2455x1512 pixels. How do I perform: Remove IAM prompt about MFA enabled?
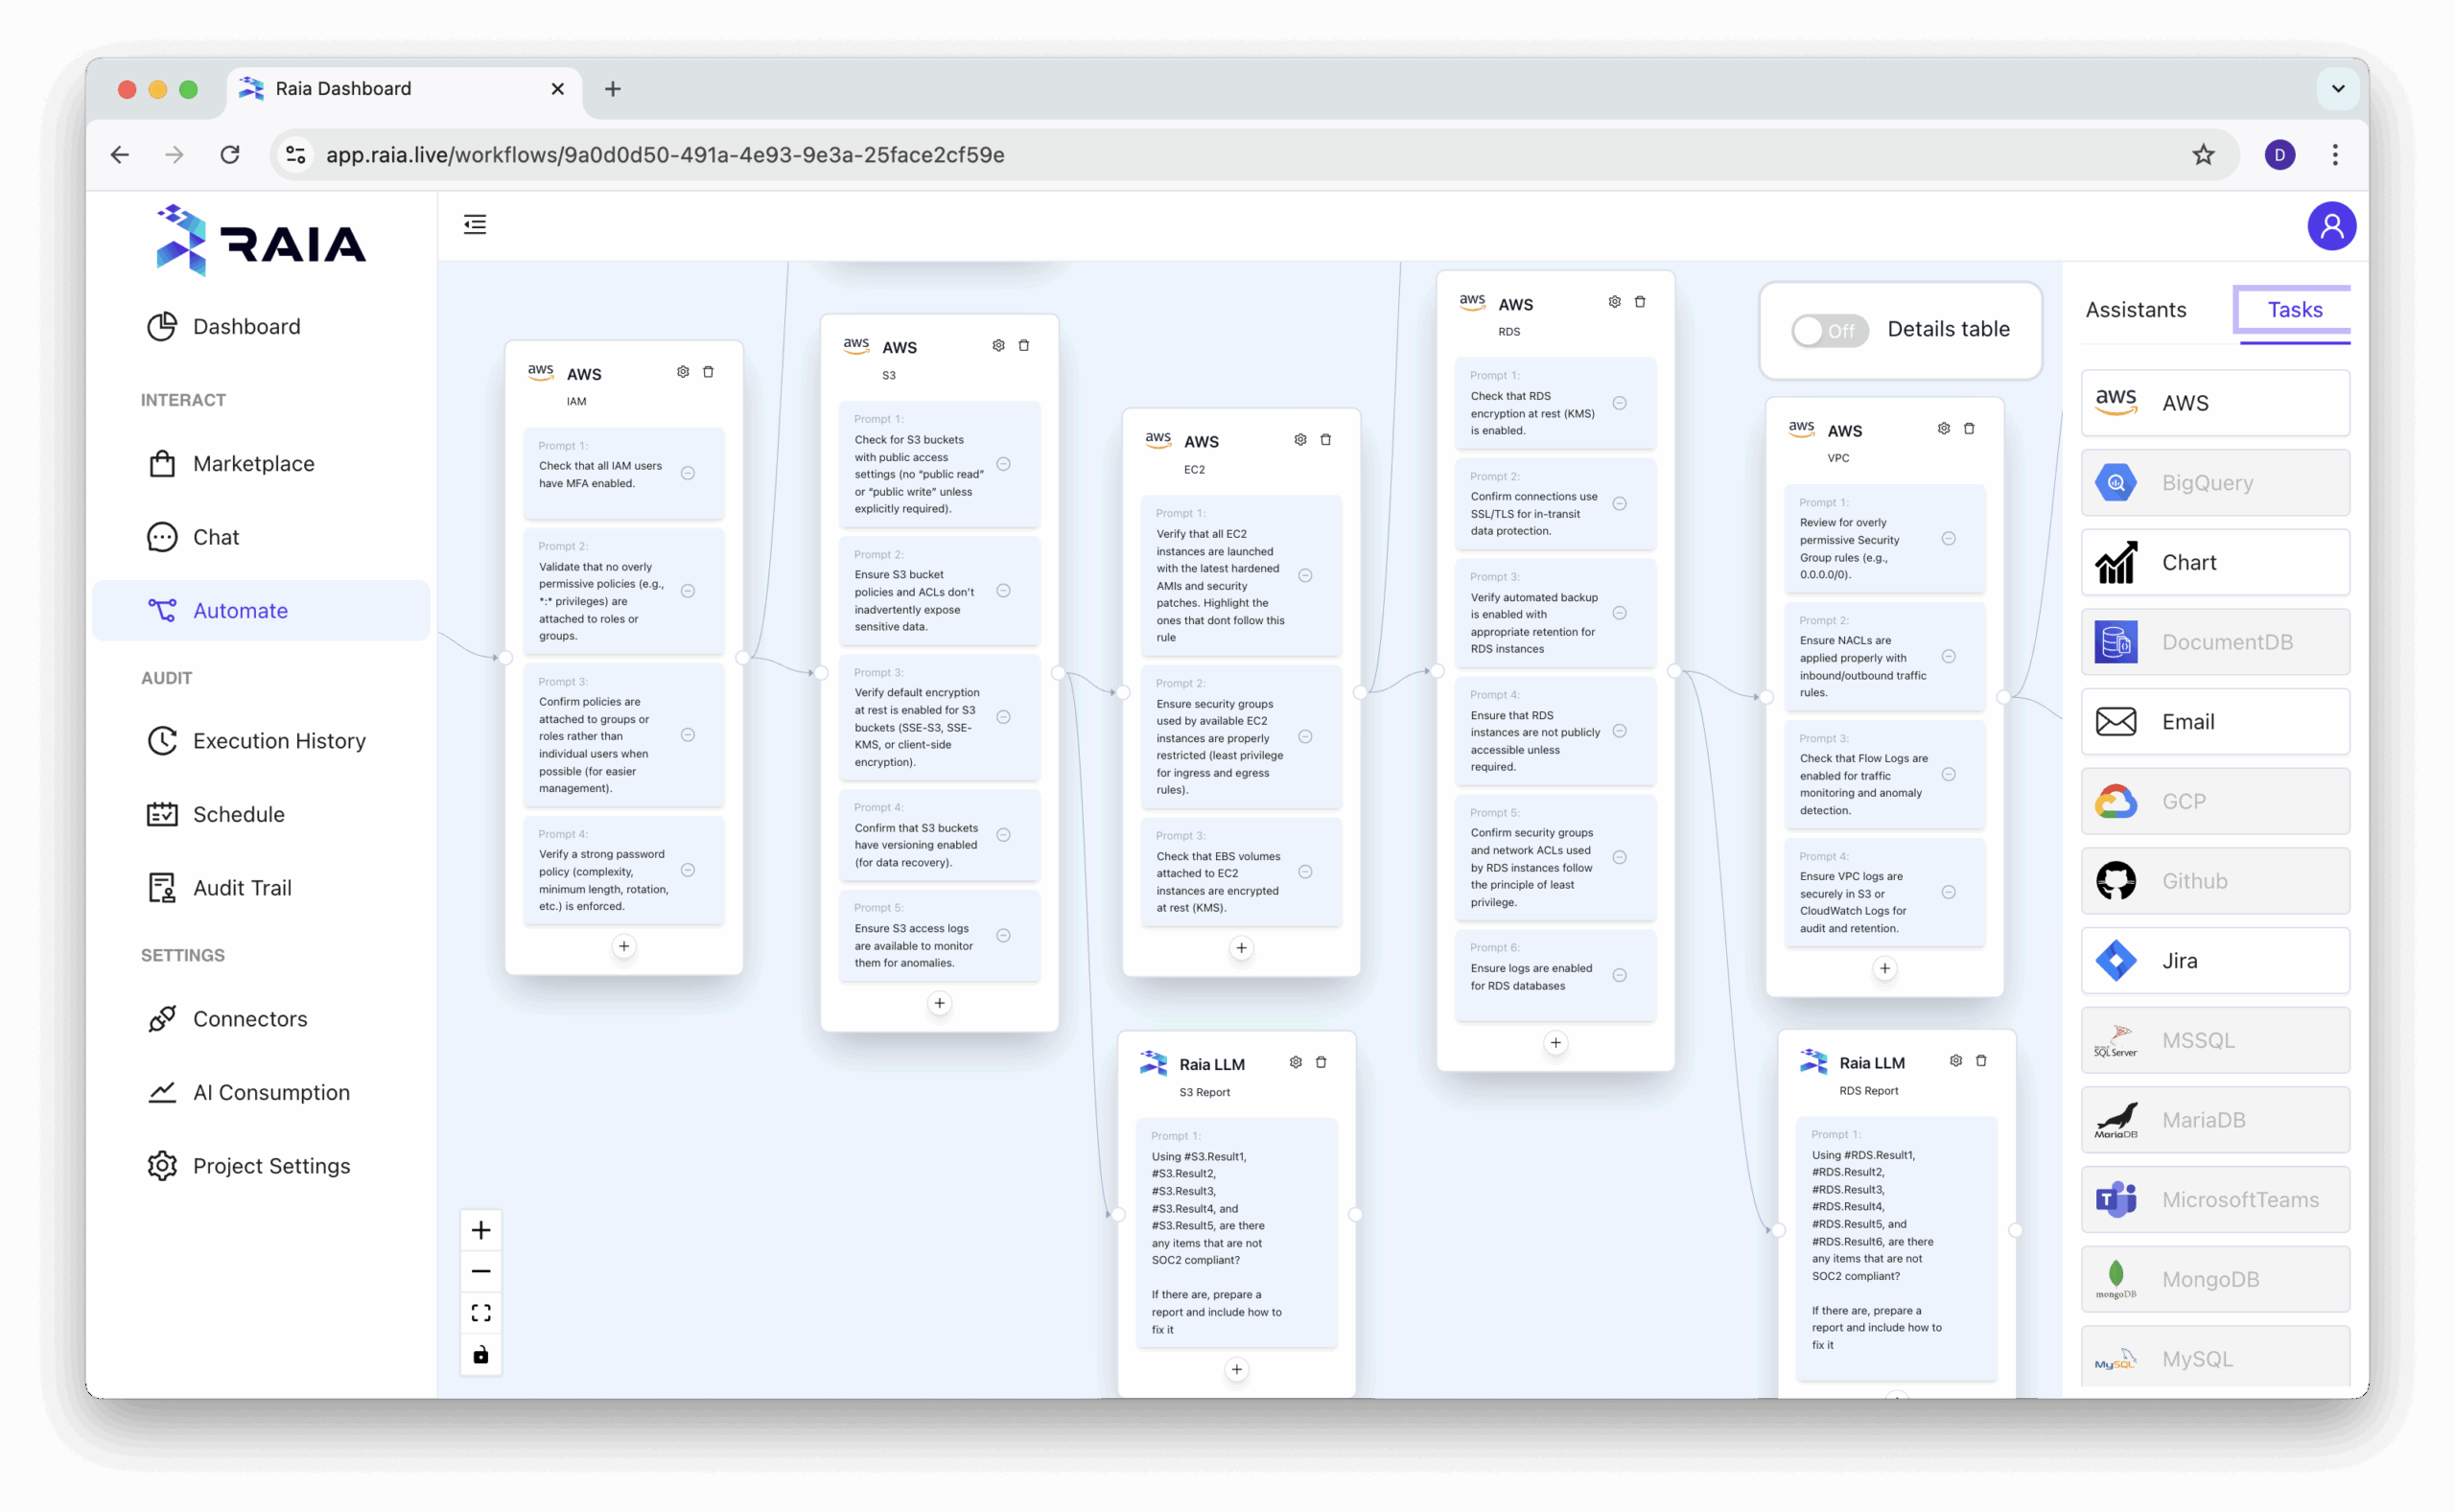[x=688, y=474]
